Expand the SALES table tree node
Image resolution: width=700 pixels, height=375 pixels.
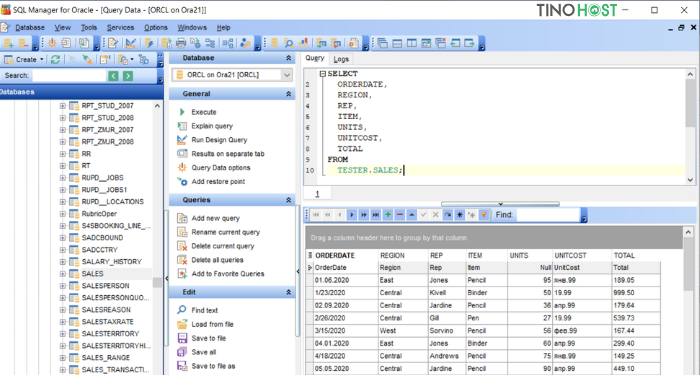click(62, 274)
